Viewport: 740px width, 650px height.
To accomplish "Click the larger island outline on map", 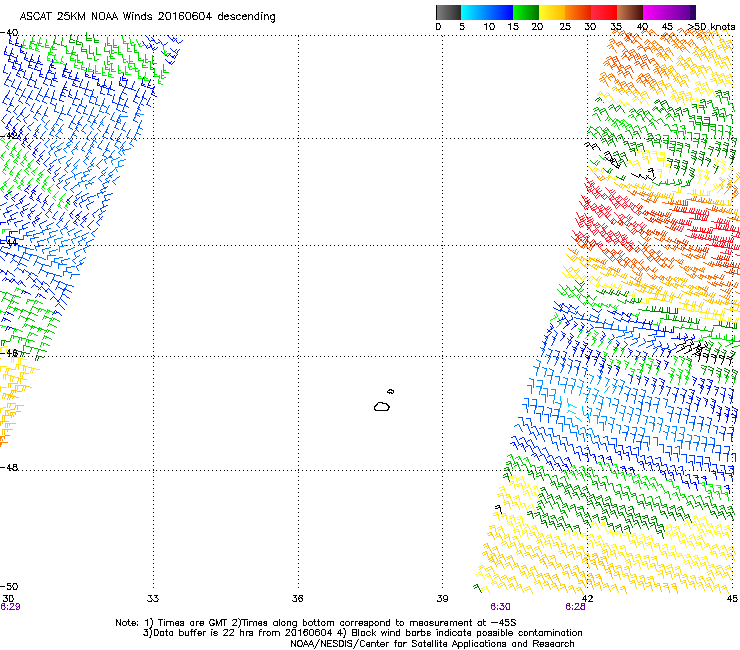I will coord(382,406).
